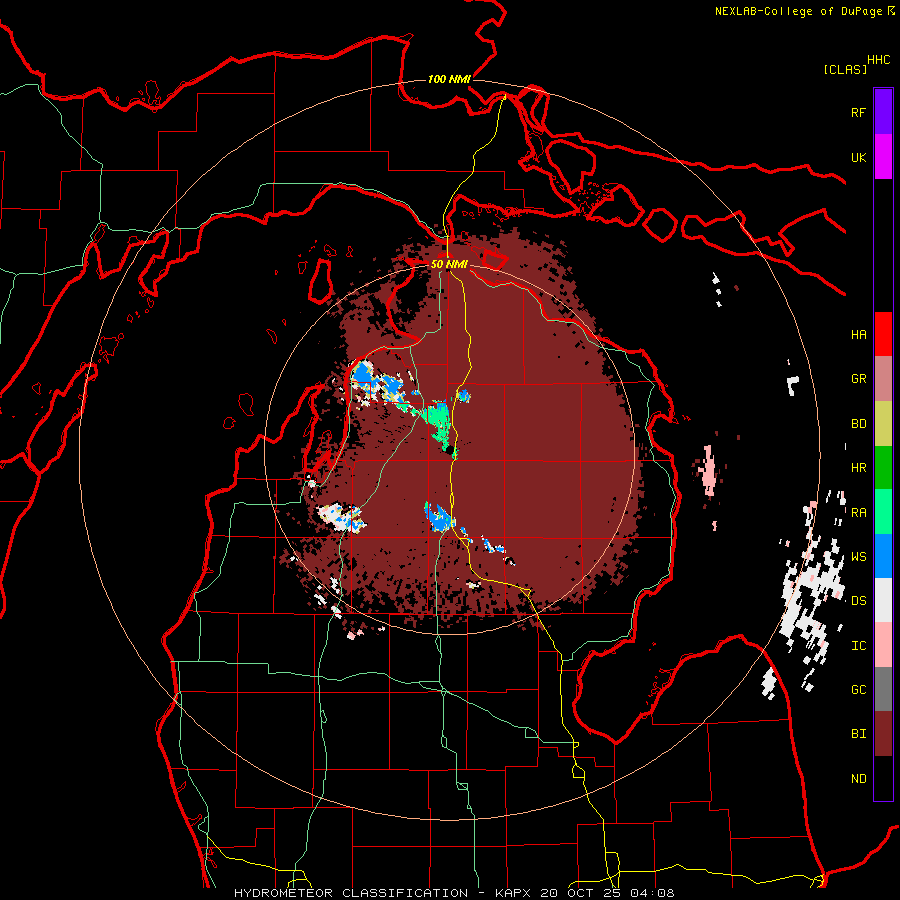Screen dimensions: 900x900
Task: Click the IC legend label
Action: point(858,646)
